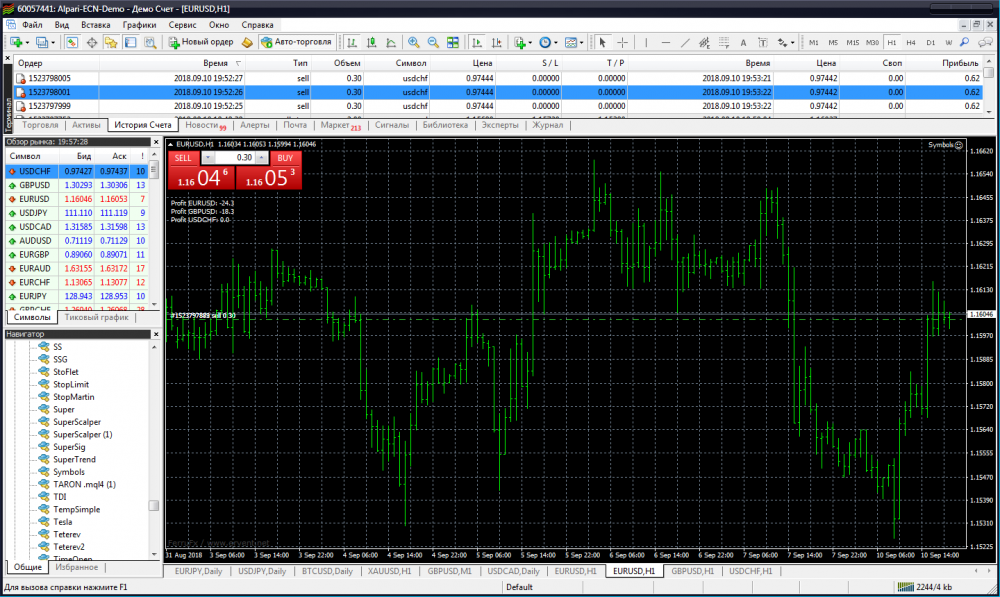Viewport: 1000px width, 597px height.
Task: Select the crosshair tool
Action: tap(622, 42)
